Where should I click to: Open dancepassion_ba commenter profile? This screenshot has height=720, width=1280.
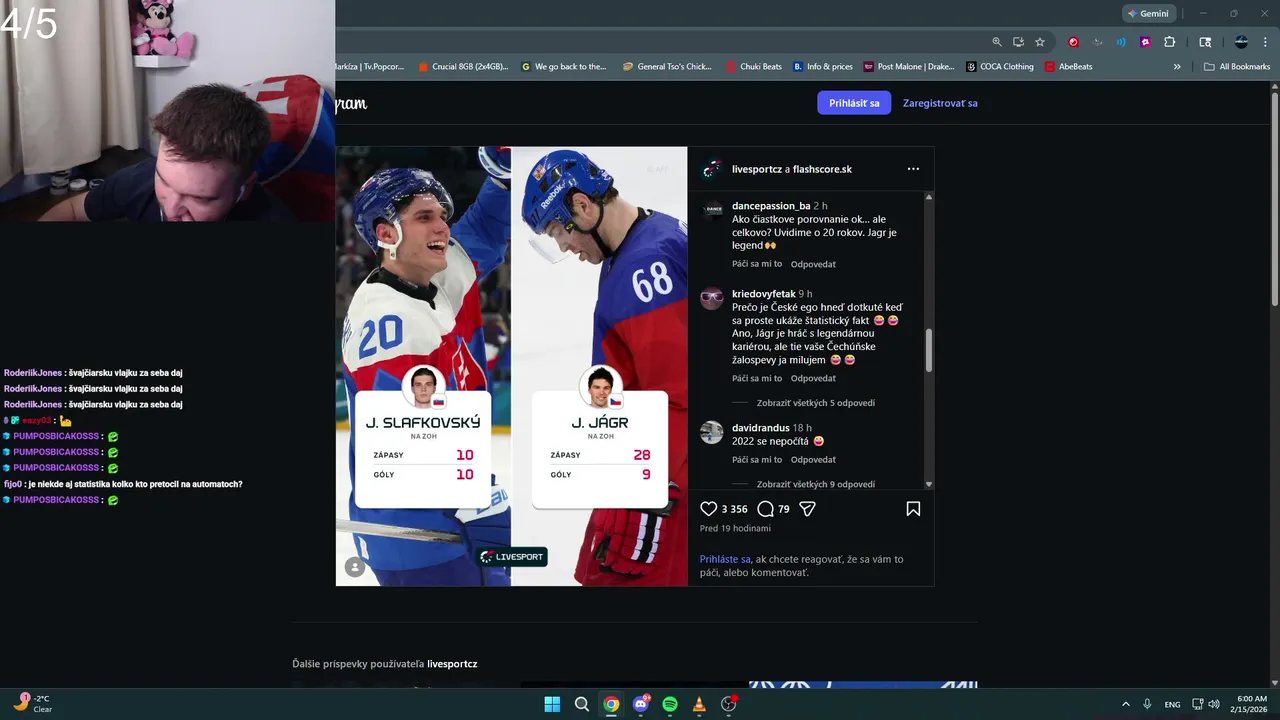point(771,206)
